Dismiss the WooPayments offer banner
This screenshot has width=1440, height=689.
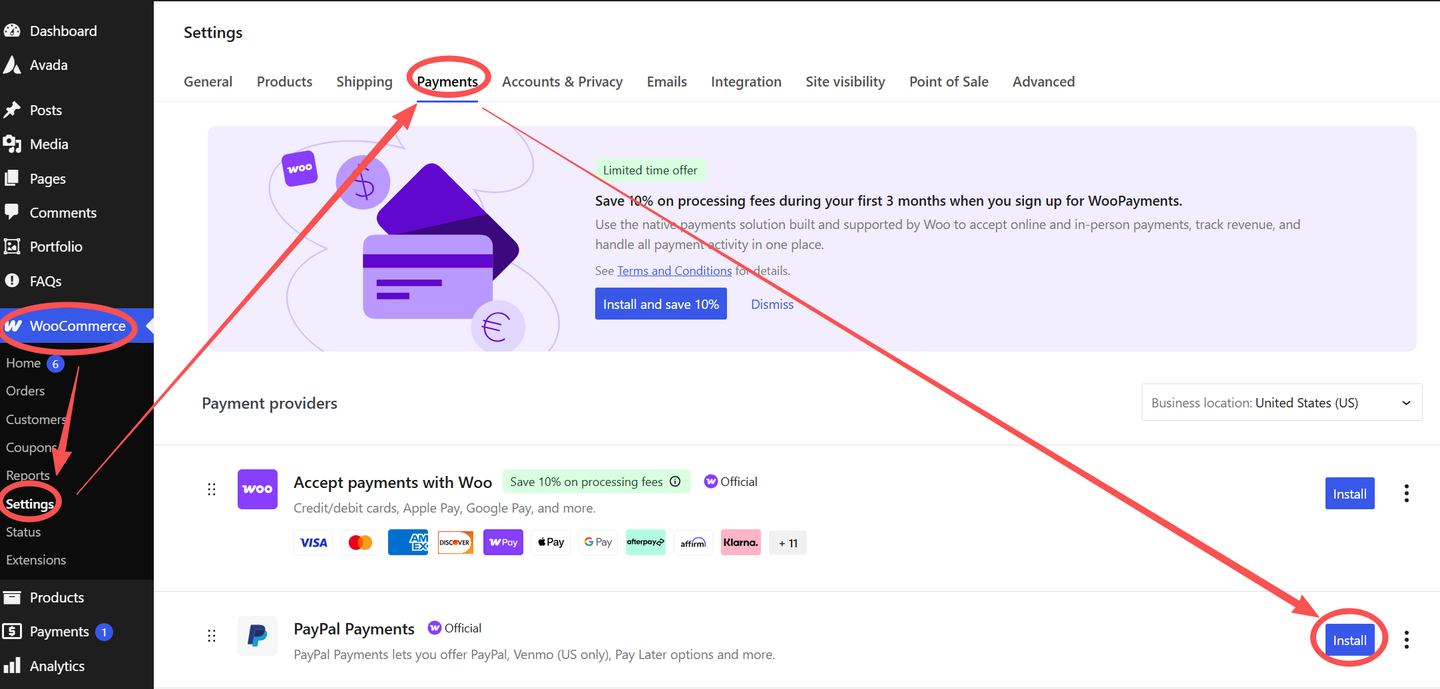pyautogui.click(x=772, y=304)
